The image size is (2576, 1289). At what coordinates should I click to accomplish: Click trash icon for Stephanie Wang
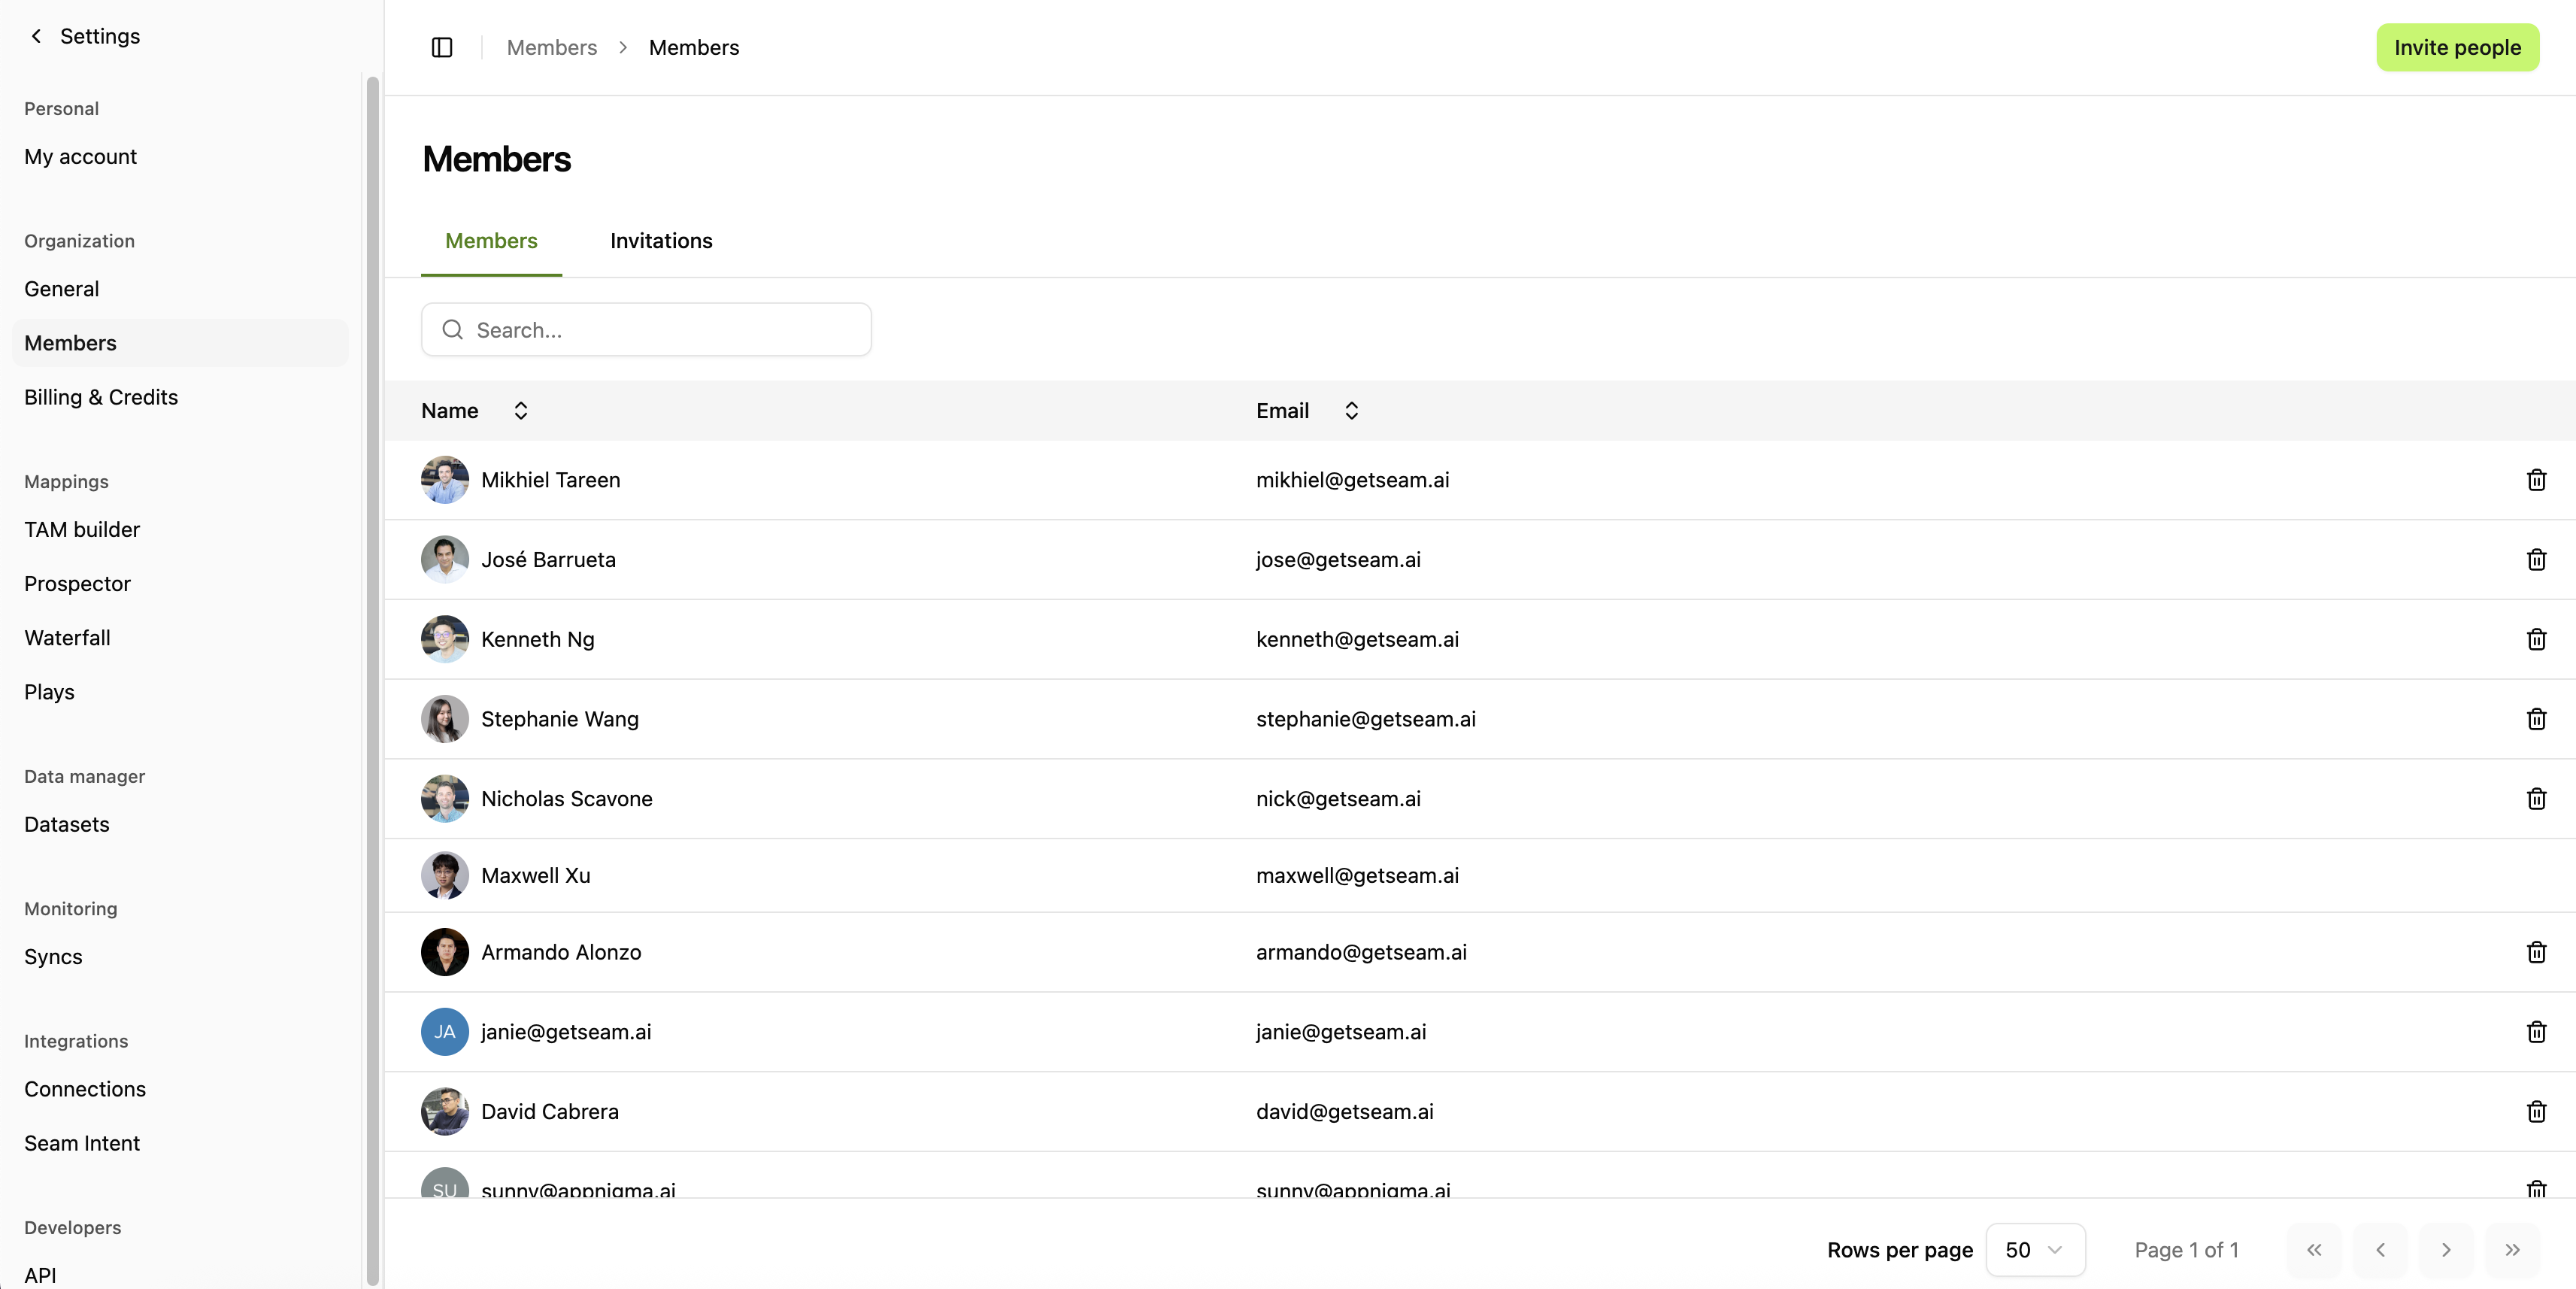(2536, 719)
